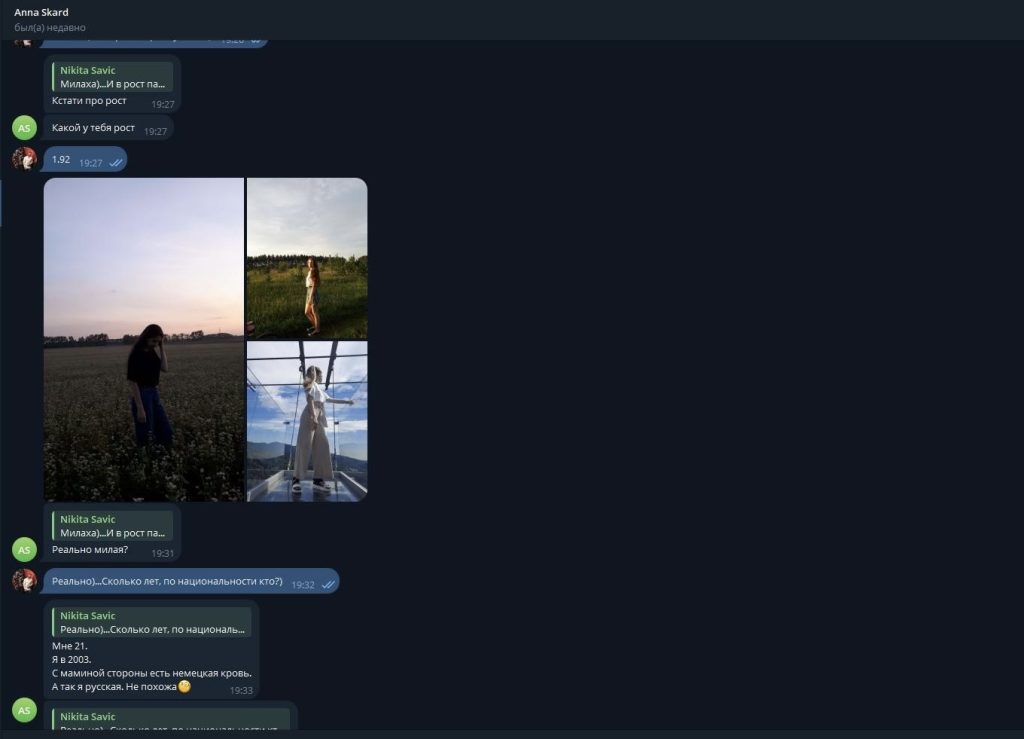Click the "был(а) недавно" last seen status
Screen dimensions: 1024x739
click(x=49, y=28)
